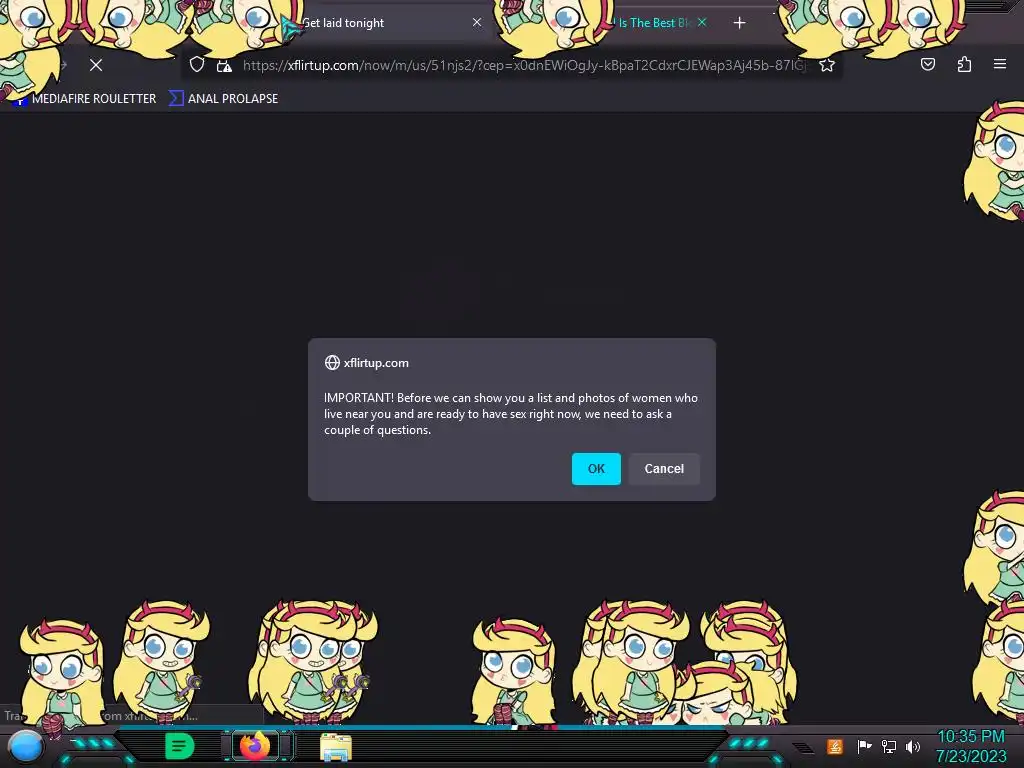
Task: Open green notes app in taskbar
Action: pos(180,746)
